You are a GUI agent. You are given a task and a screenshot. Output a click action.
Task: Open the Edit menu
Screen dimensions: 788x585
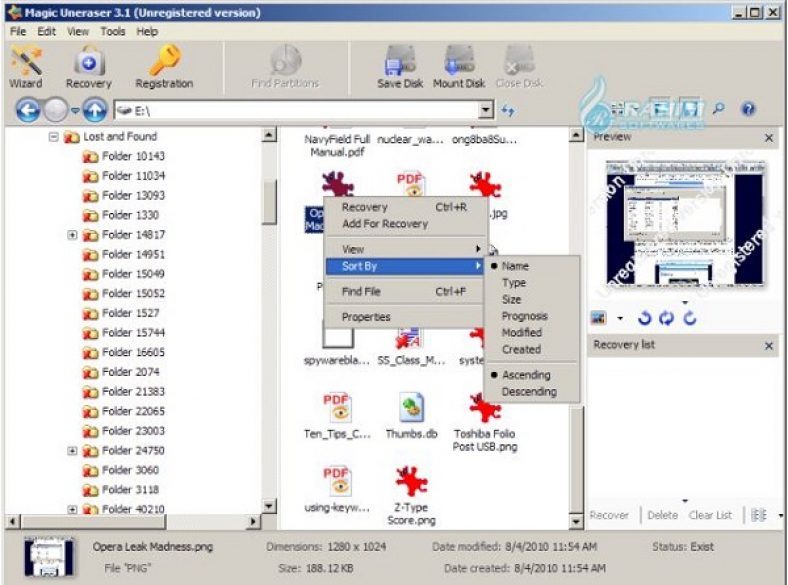pos(46,32)
